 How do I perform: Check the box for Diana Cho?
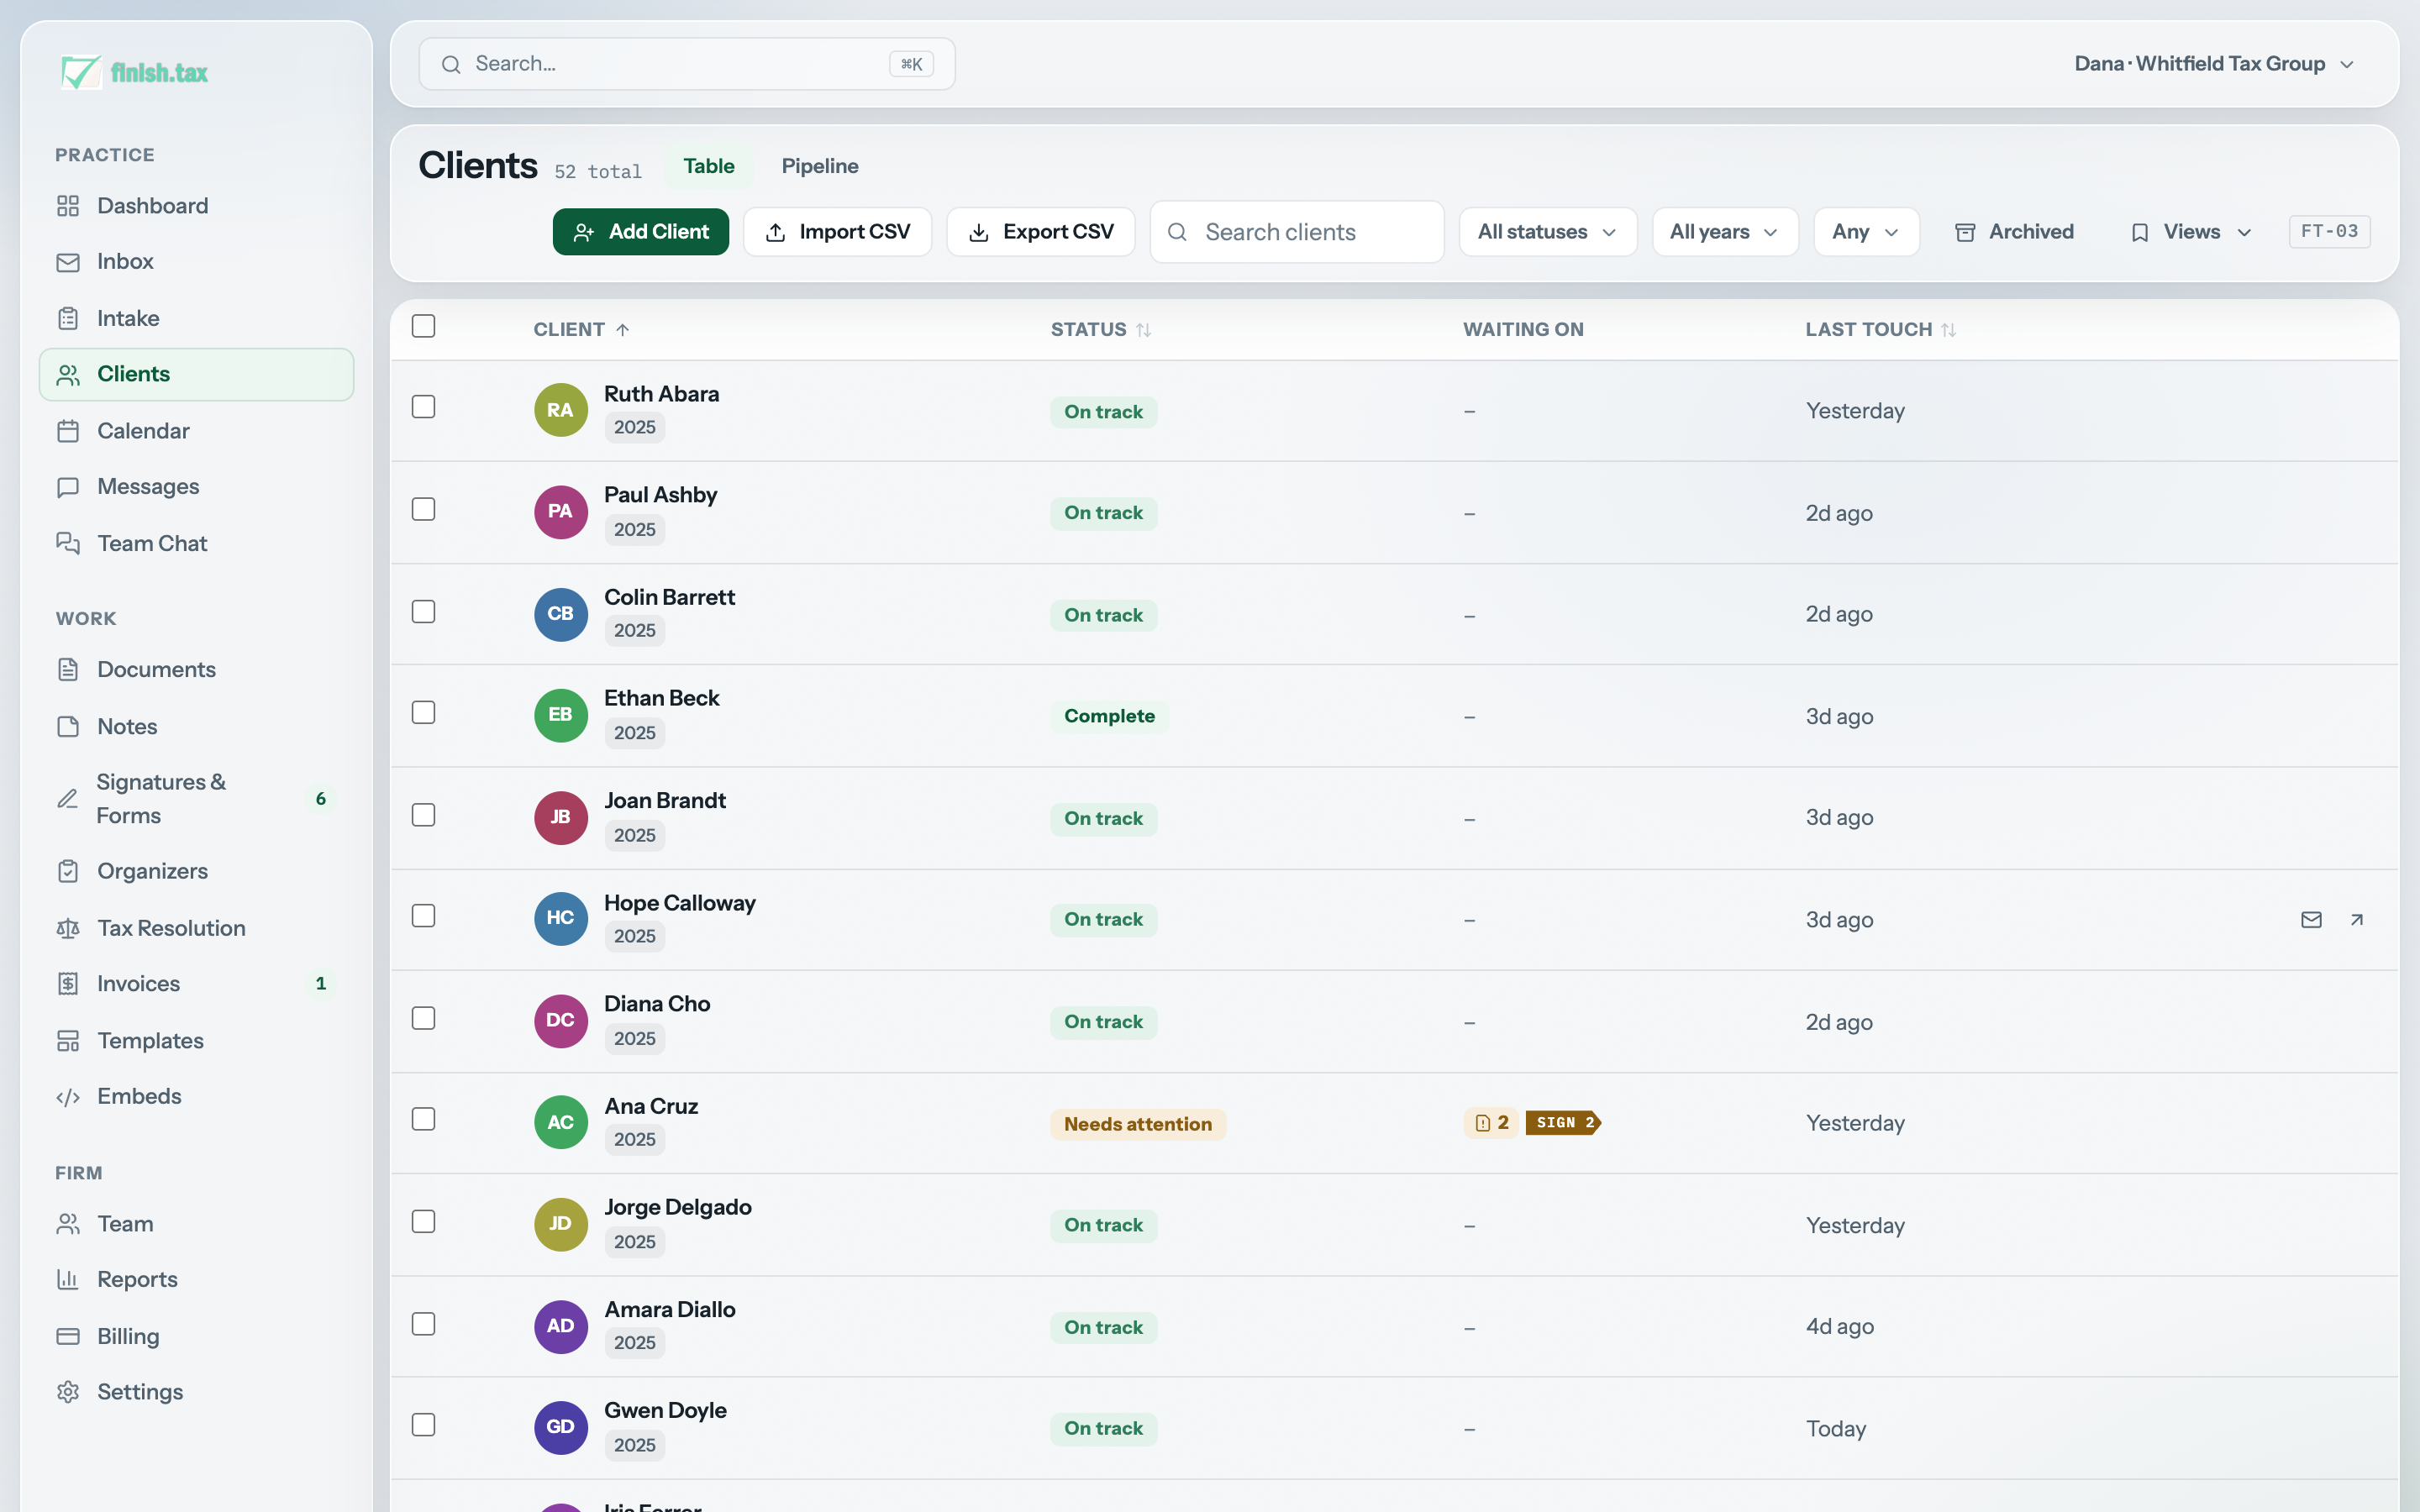tap(424, 1018)
